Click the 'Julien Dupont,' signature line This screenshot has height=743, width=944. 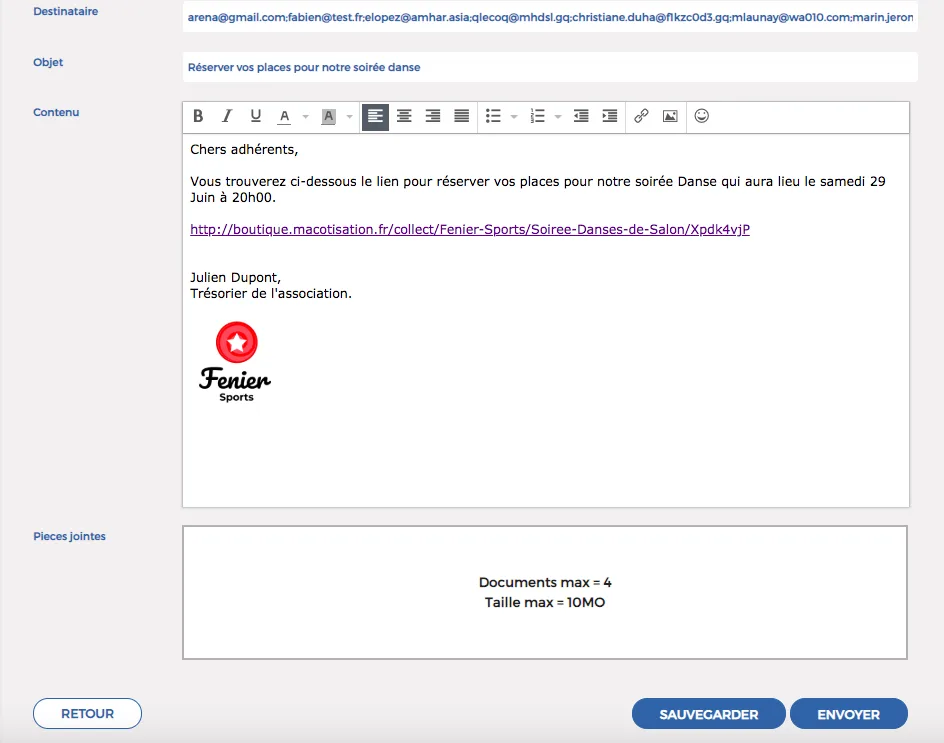point(235,278)
